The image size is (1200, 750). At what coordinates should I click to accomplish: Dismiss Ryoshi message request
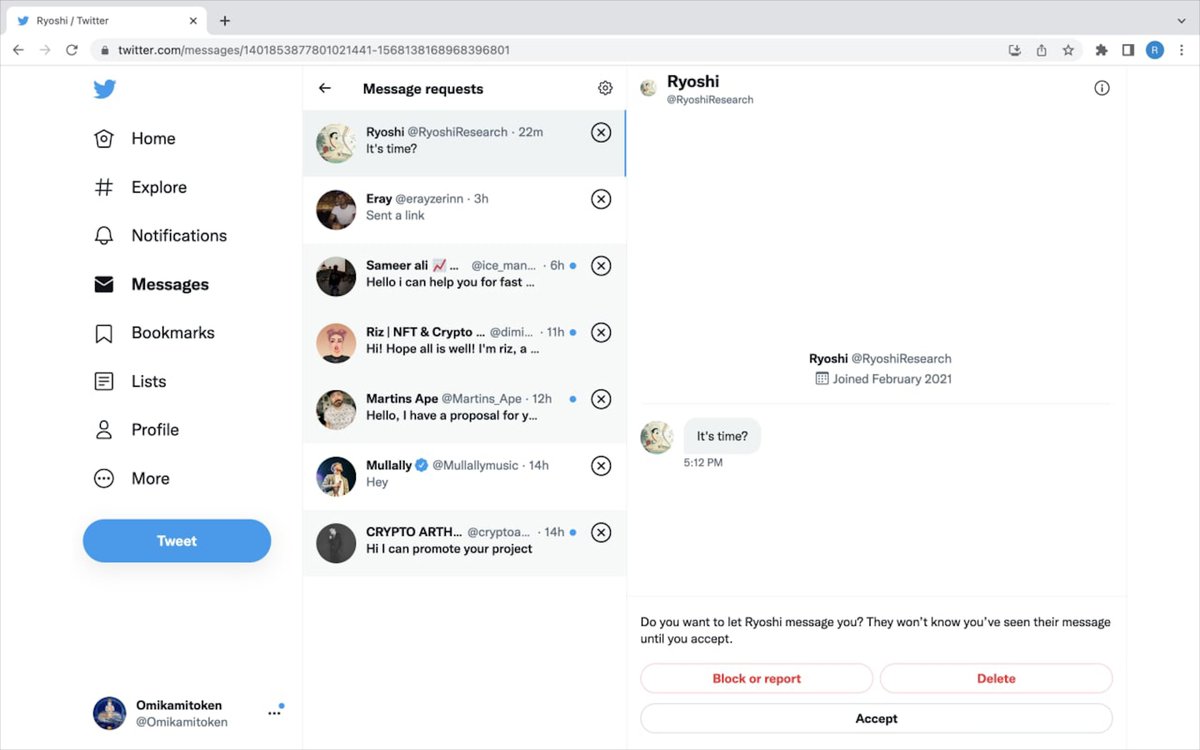point(601,132)
